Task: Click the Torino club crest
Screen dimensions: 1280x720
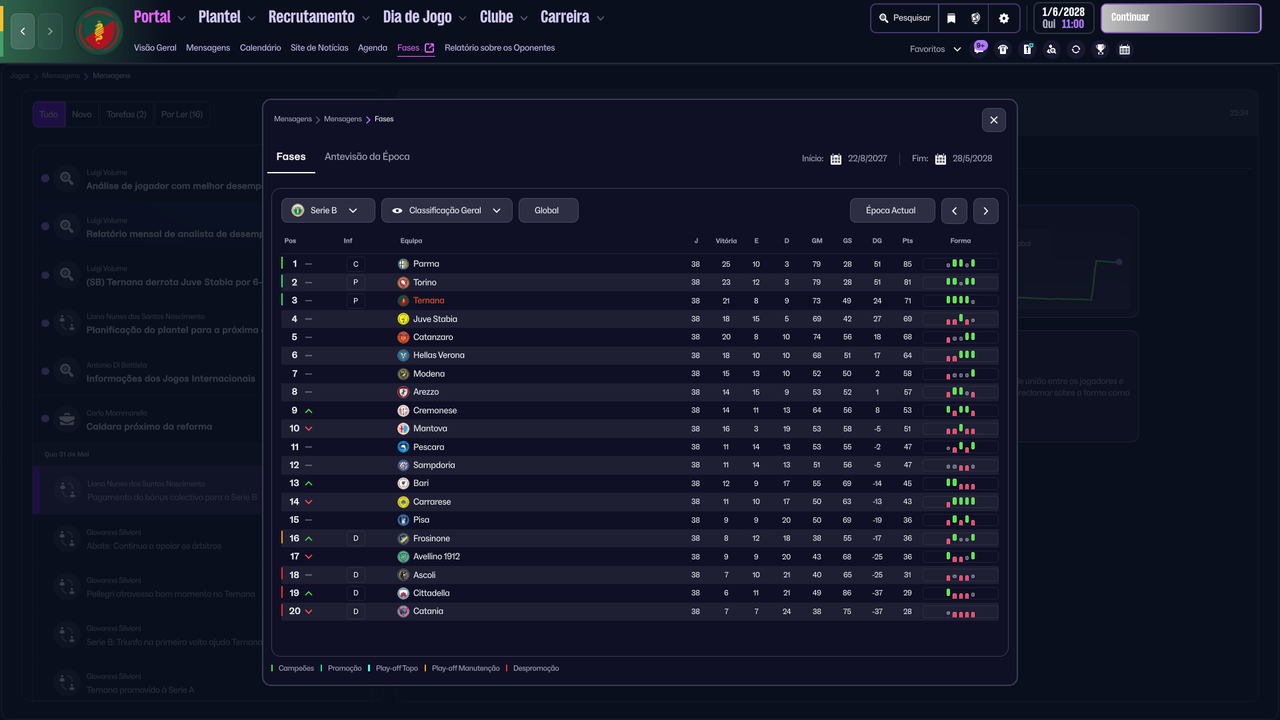Action: click(x=403, y=282)
